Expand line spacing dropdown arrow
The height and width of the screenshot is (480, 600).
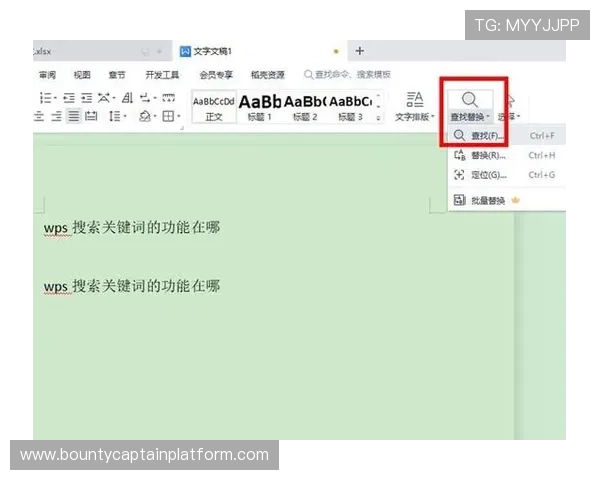125,116
